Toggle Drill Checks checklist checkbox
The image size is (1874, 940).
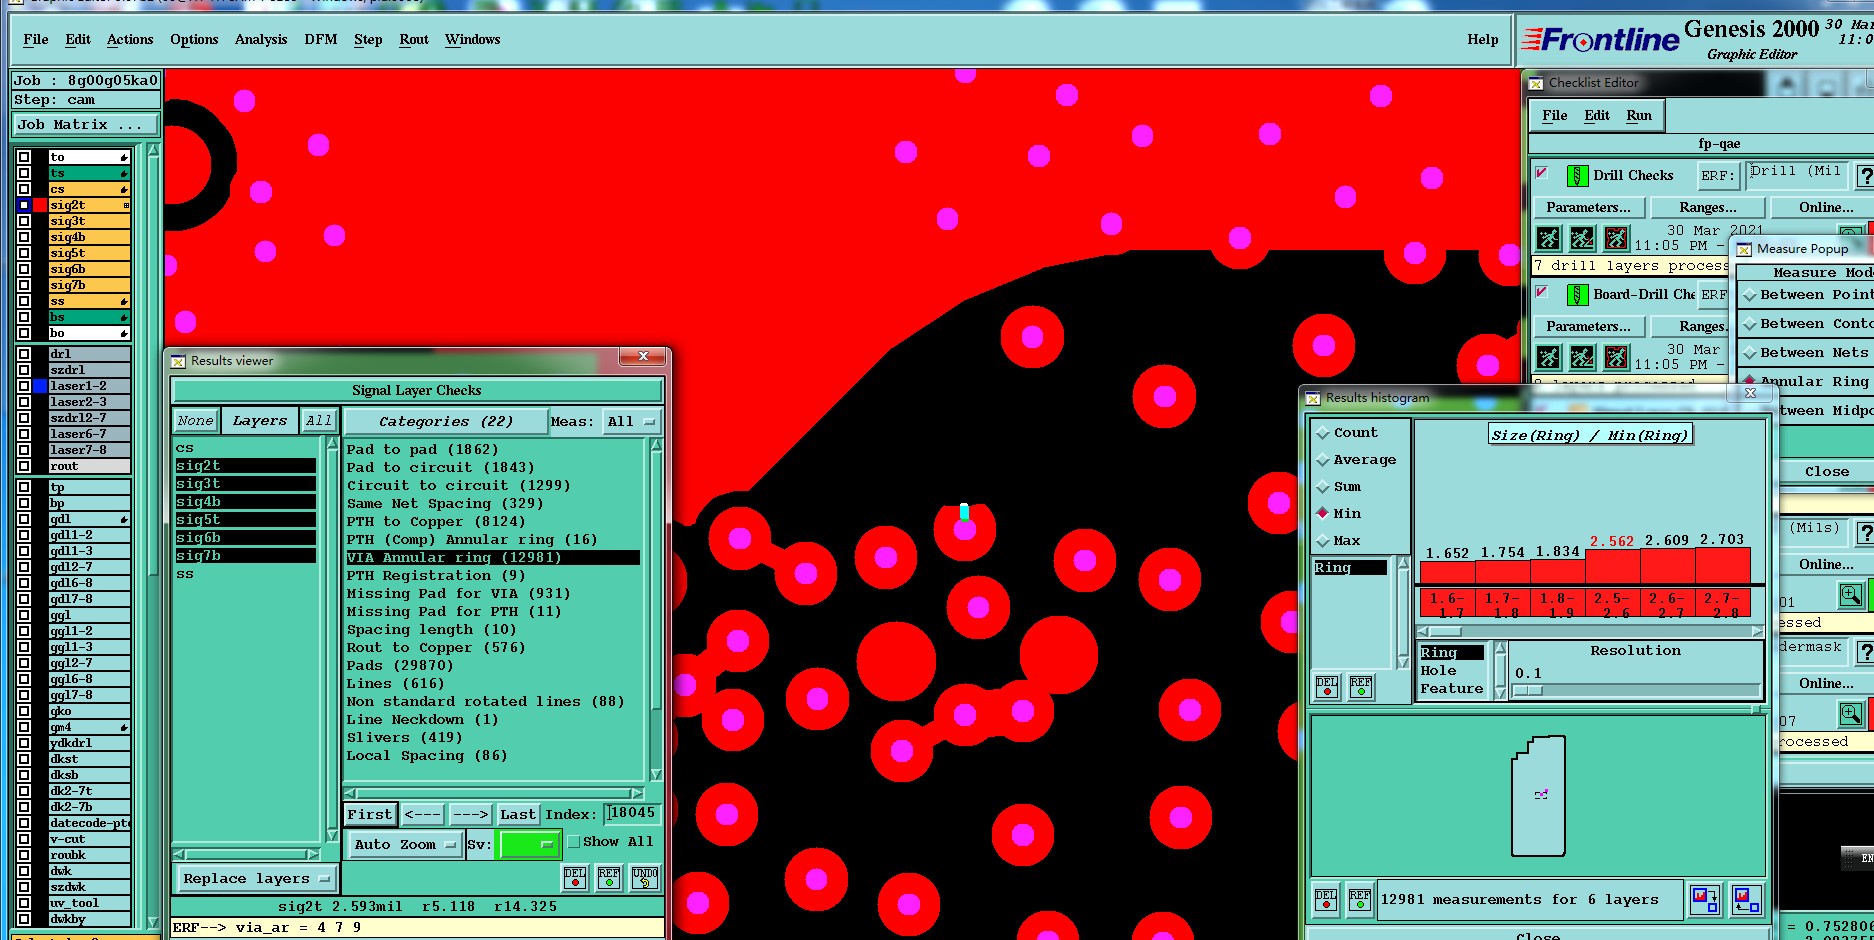1542,173
